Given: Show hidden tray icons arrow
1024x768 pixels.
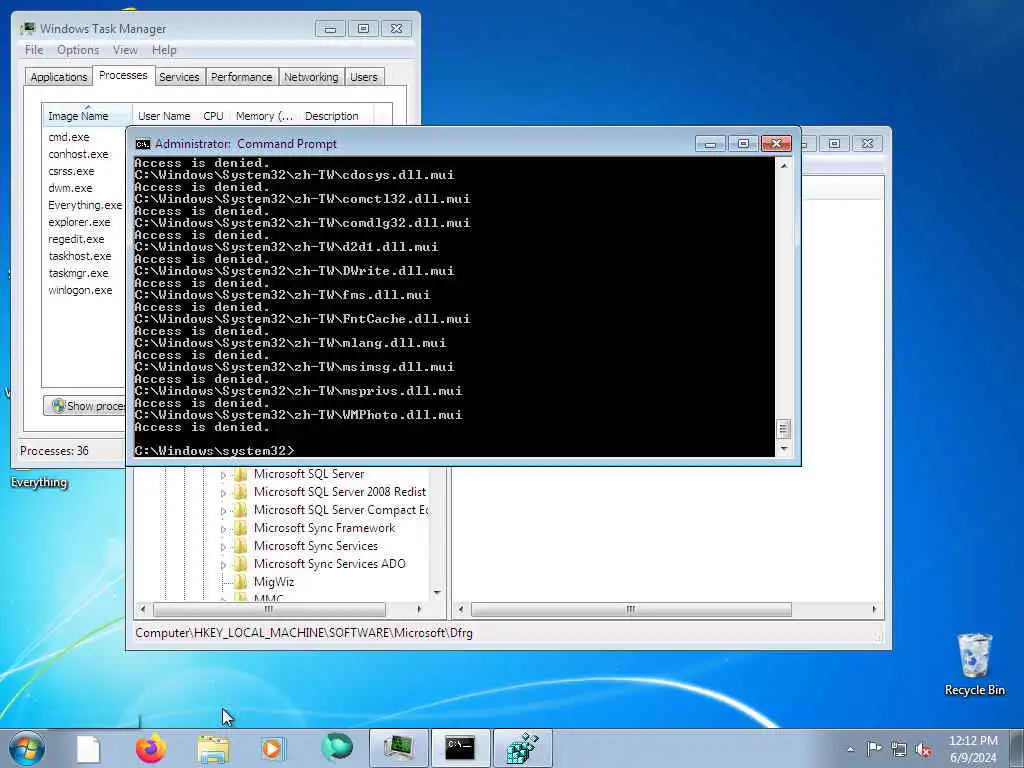Looking at the screenshot, I should 850,749.
